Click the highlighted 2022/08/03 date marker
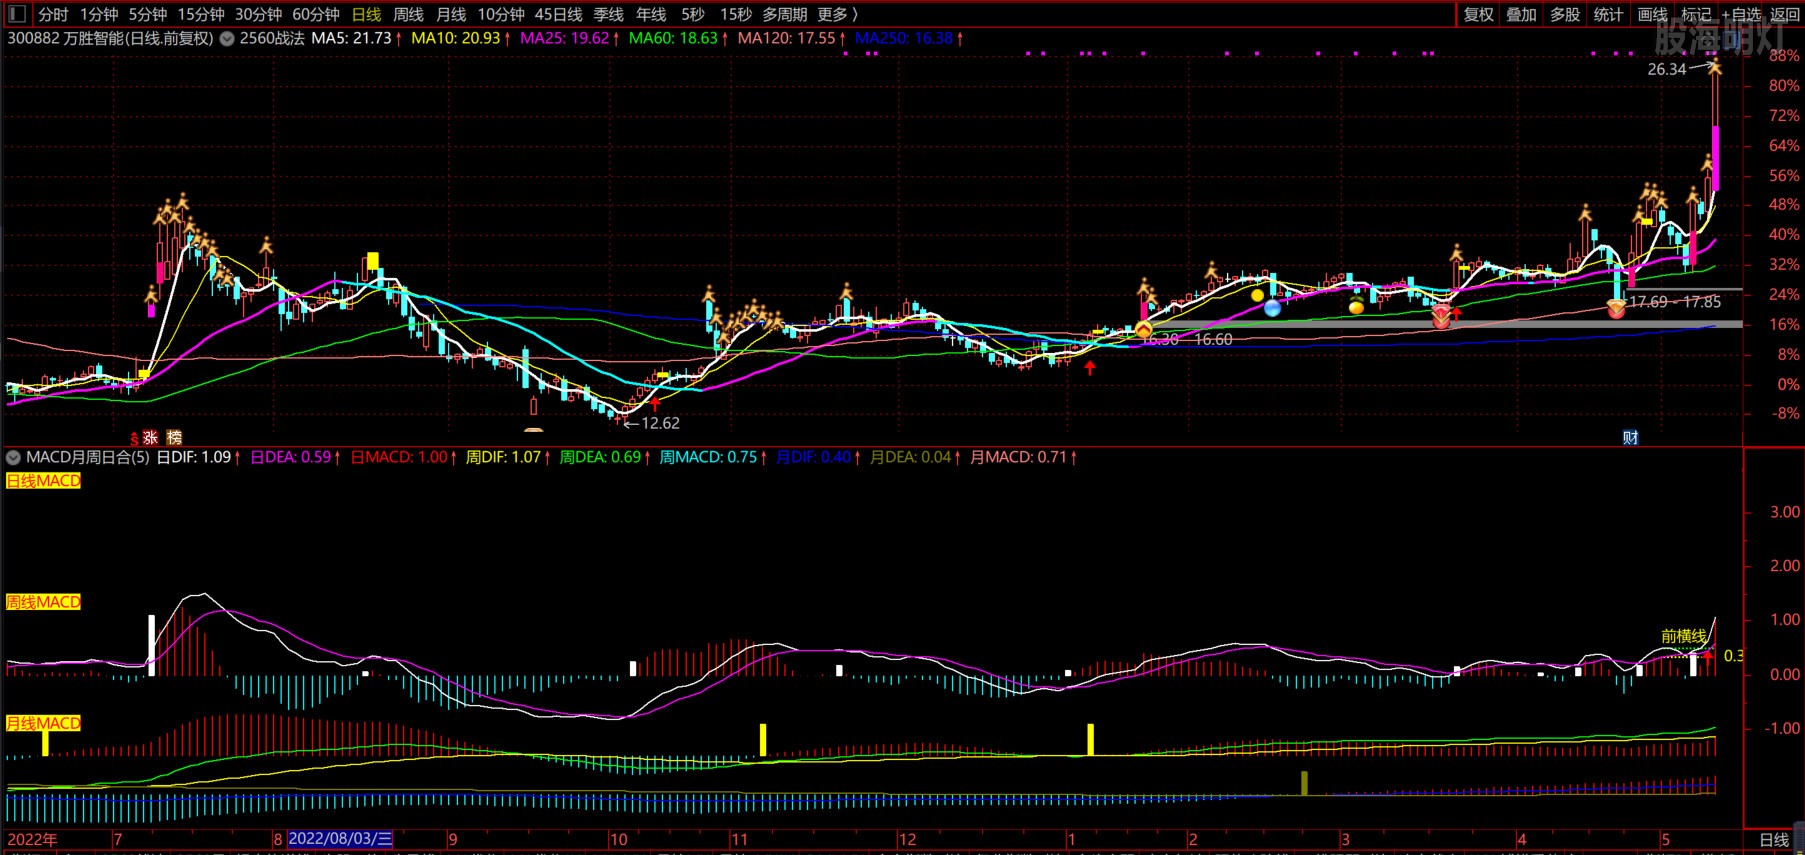 (x=340, y=838)
